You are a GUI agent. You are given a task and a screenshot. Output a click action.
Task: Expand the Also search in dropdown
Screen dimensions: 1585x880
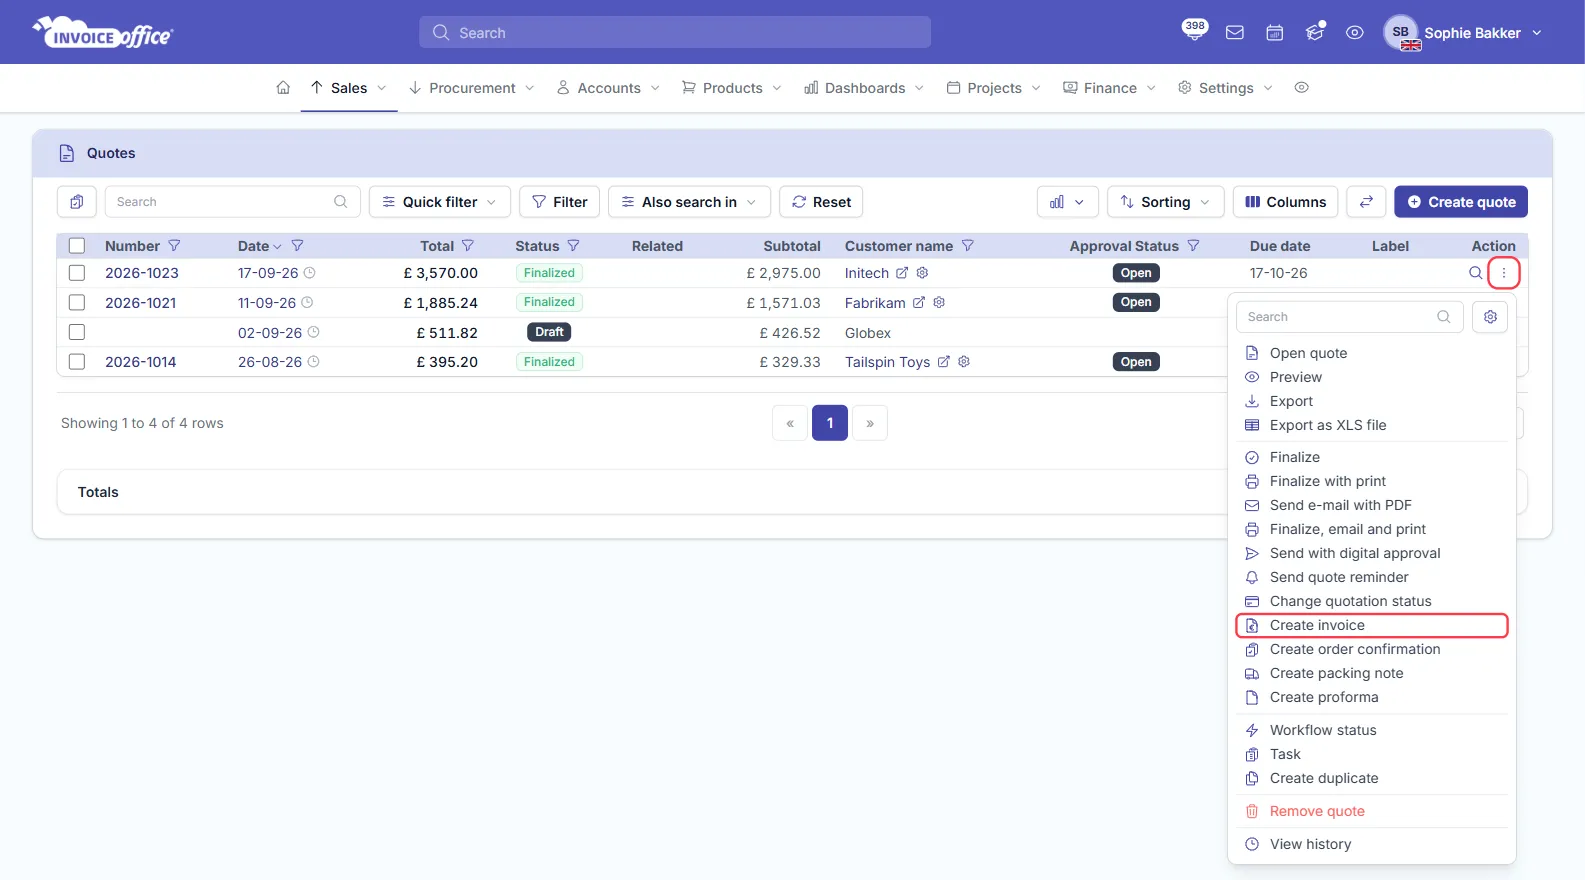689,202
